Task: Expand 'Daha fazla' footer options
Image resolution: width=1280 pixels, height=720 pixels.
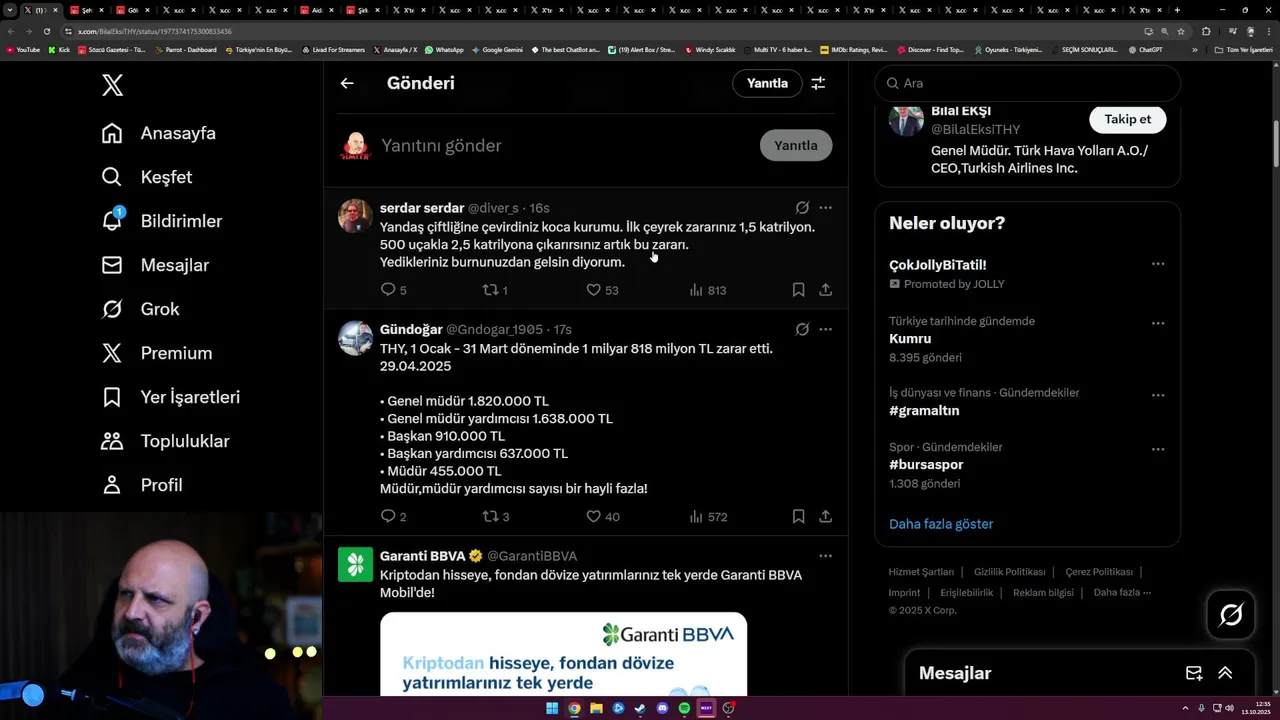Action: tap(1122, 592)
